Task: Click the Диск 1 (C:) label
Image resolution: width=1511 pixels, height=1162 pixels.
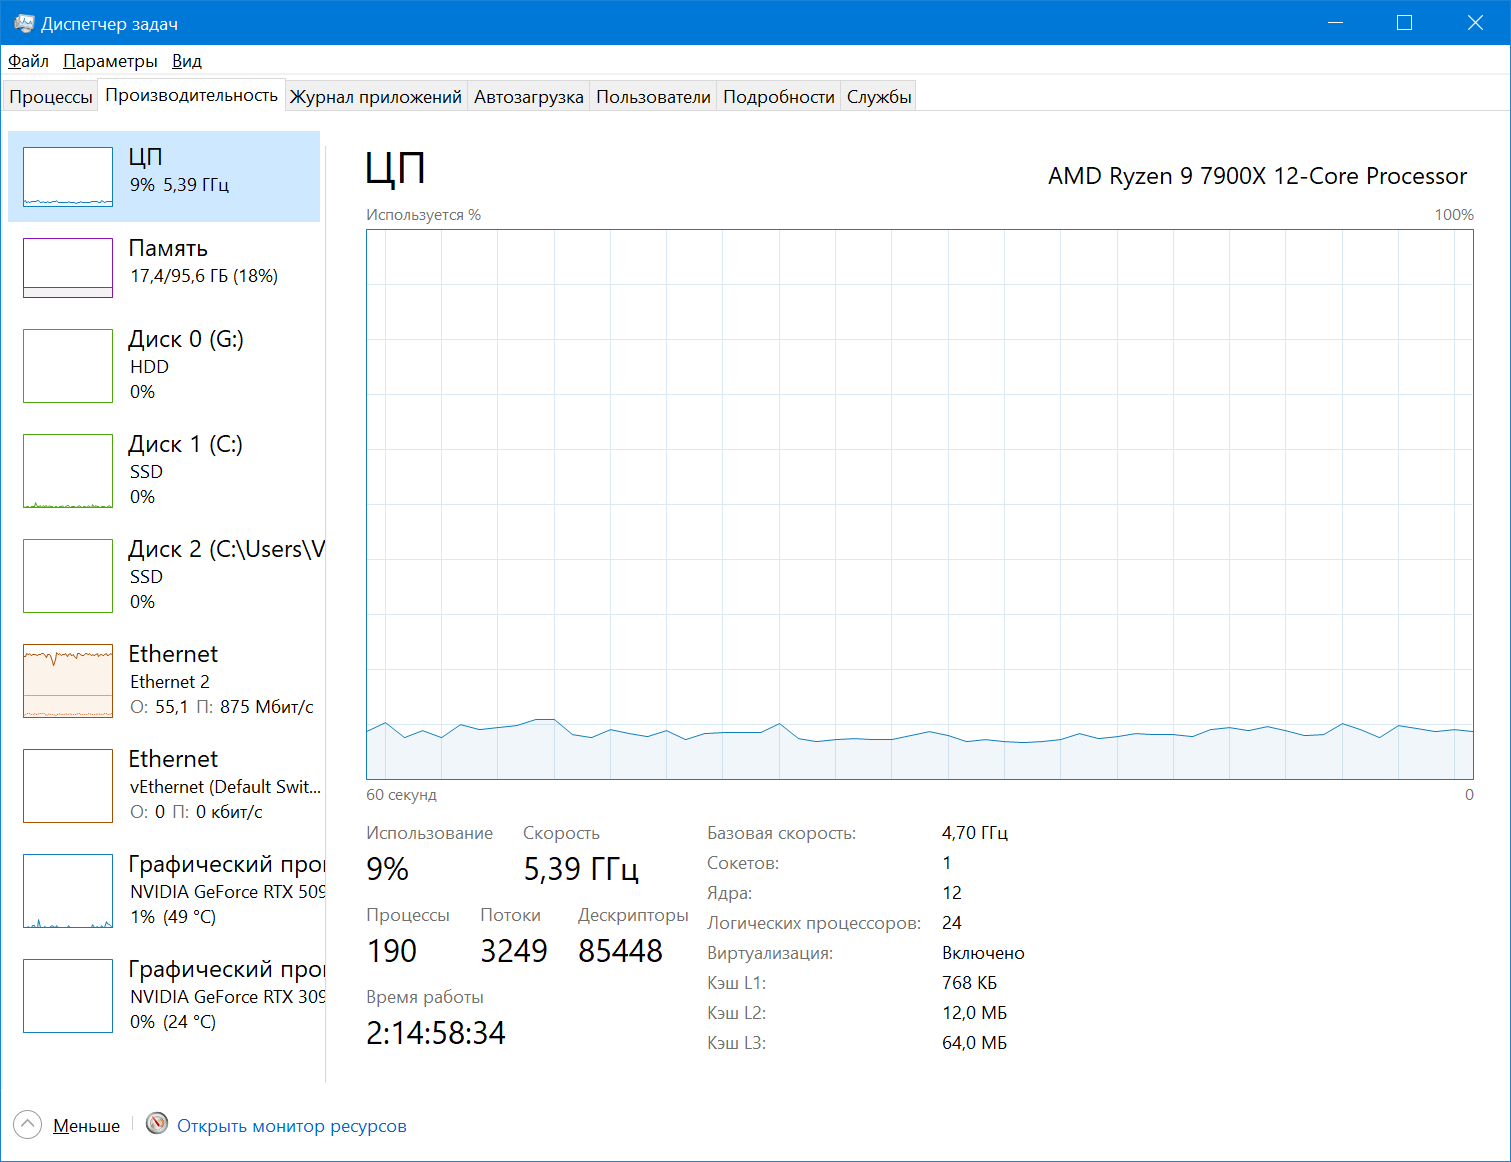Action: pos(186,444)
